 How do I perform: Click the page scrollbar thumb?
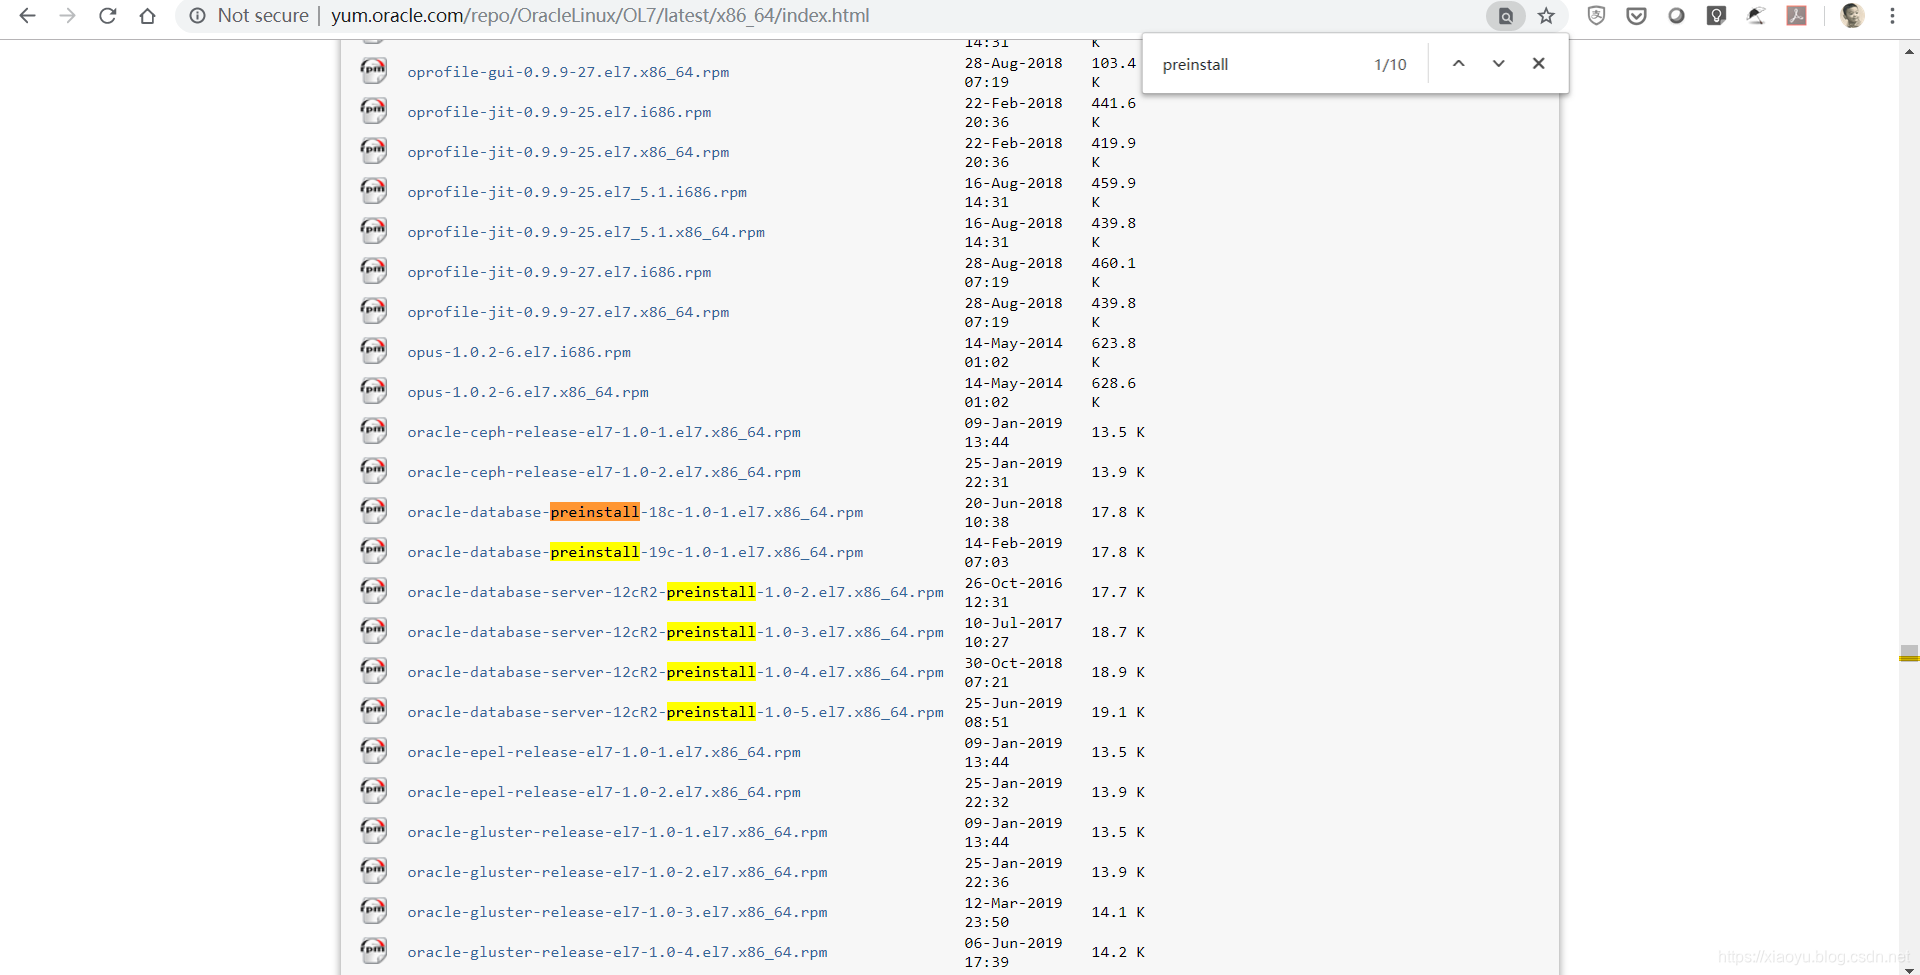tap(1909, 653)
